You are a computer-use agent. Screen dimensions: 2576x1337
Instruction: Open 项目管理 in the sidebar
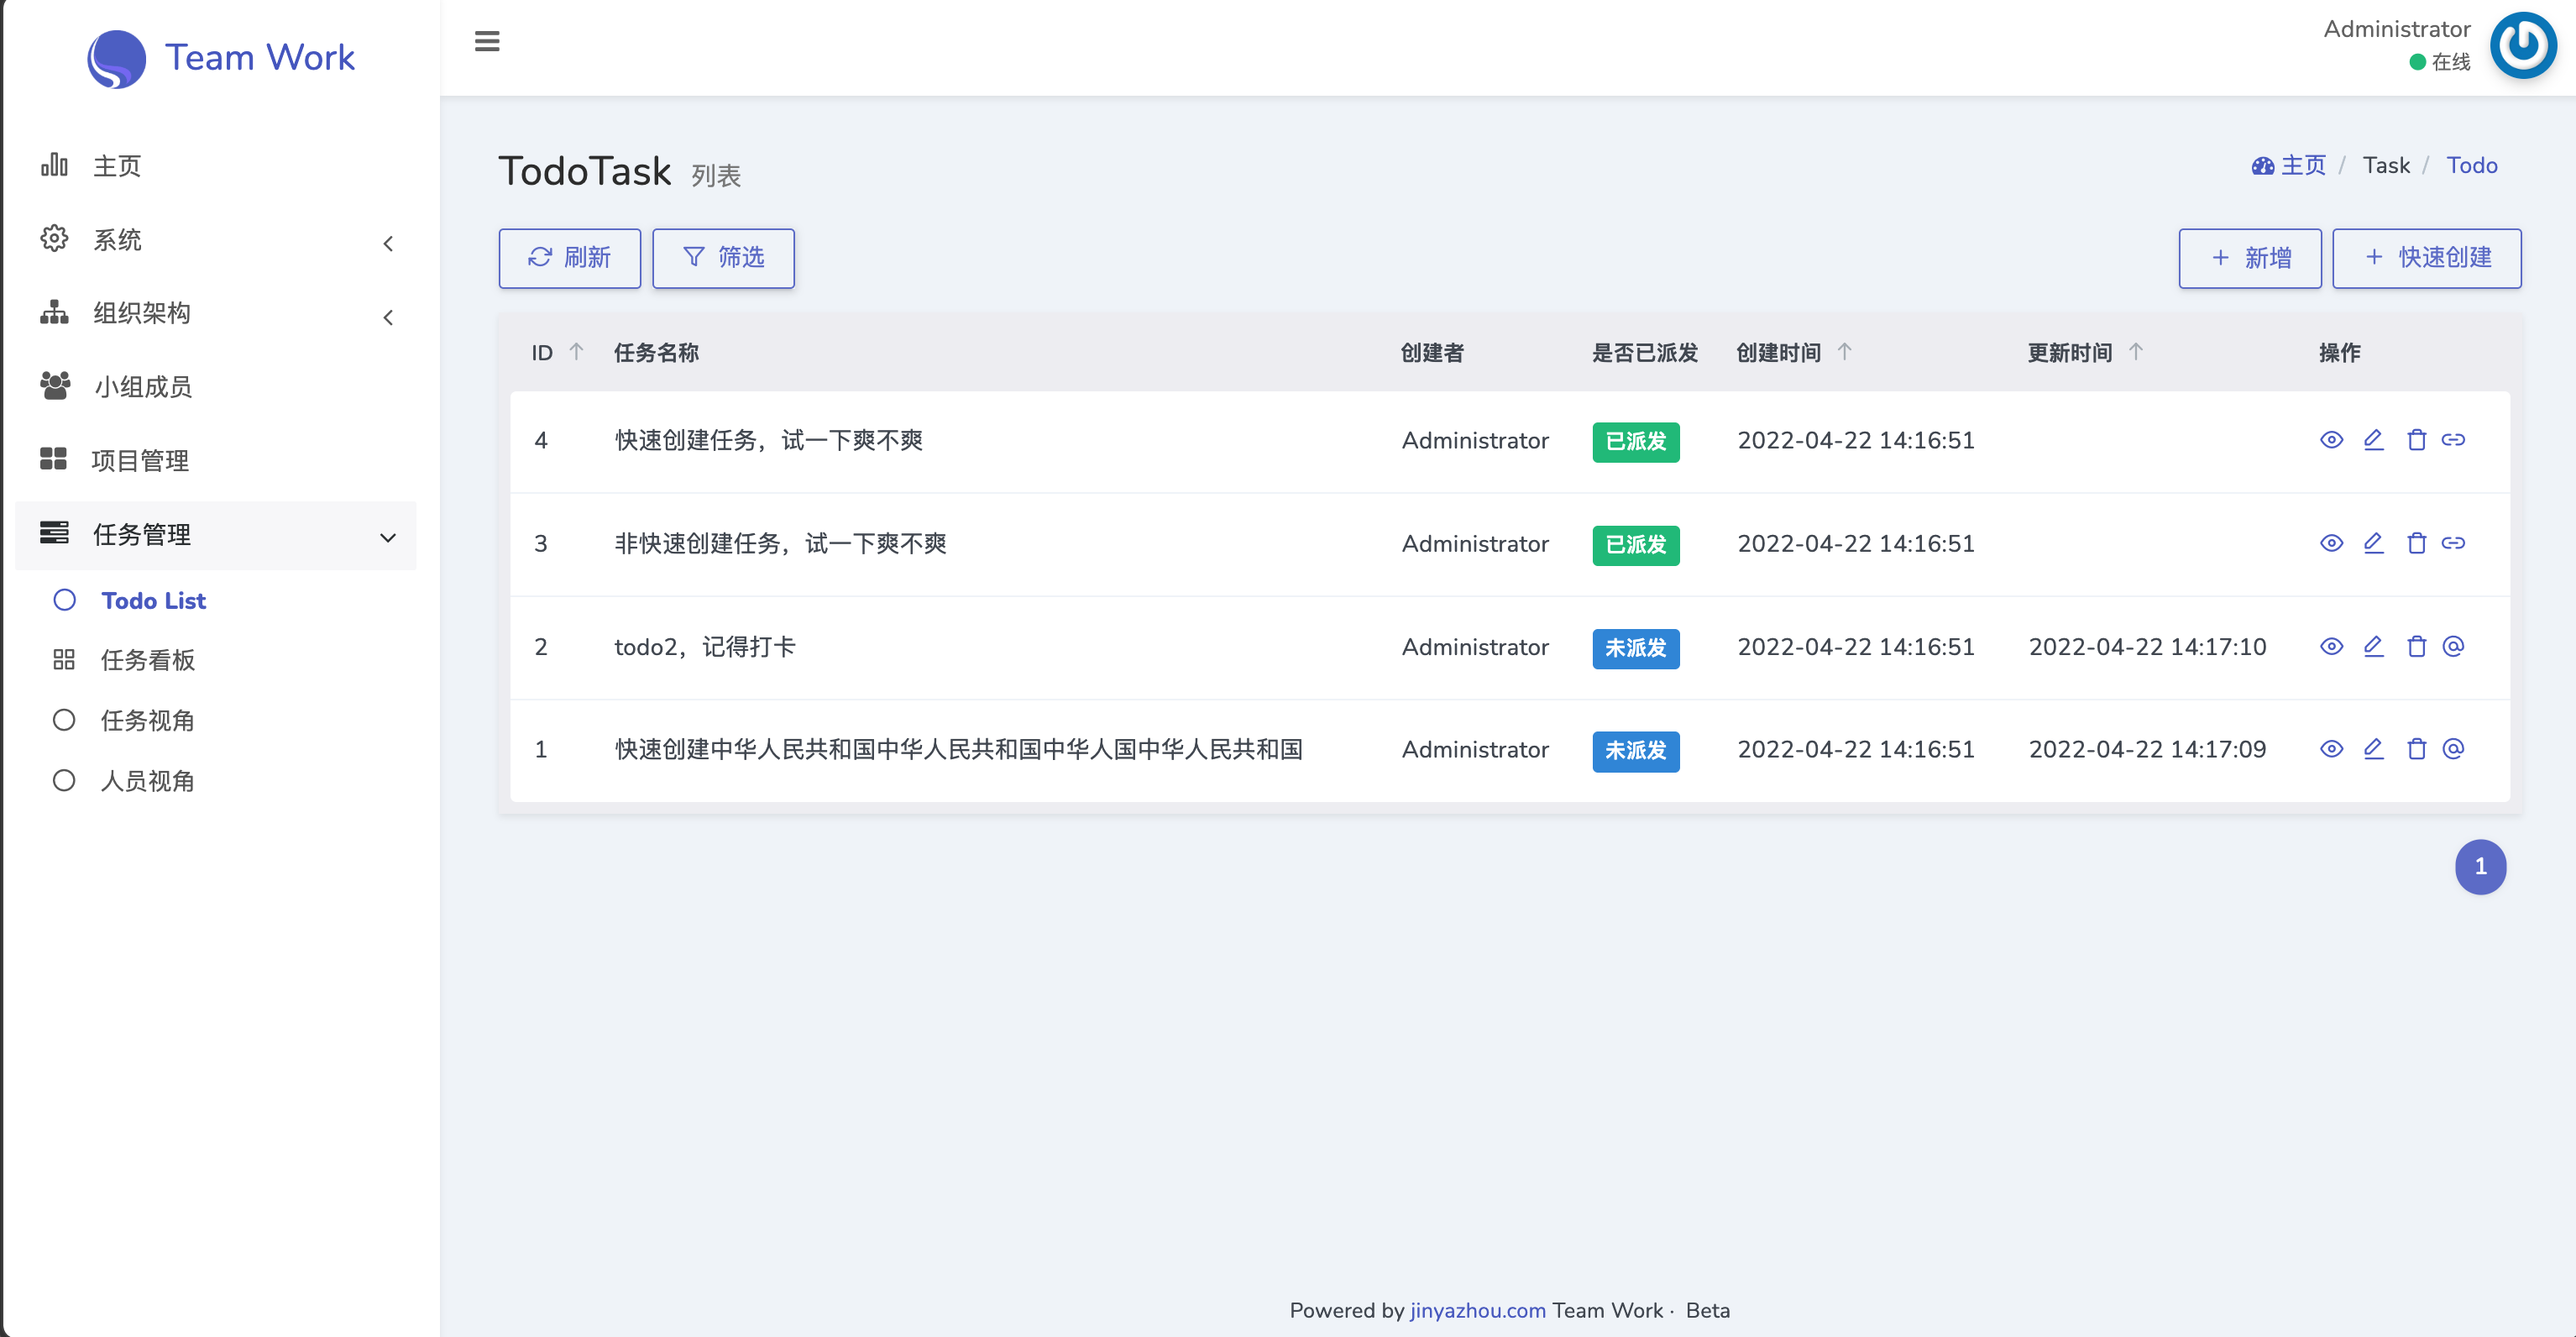tap(216, 461)
